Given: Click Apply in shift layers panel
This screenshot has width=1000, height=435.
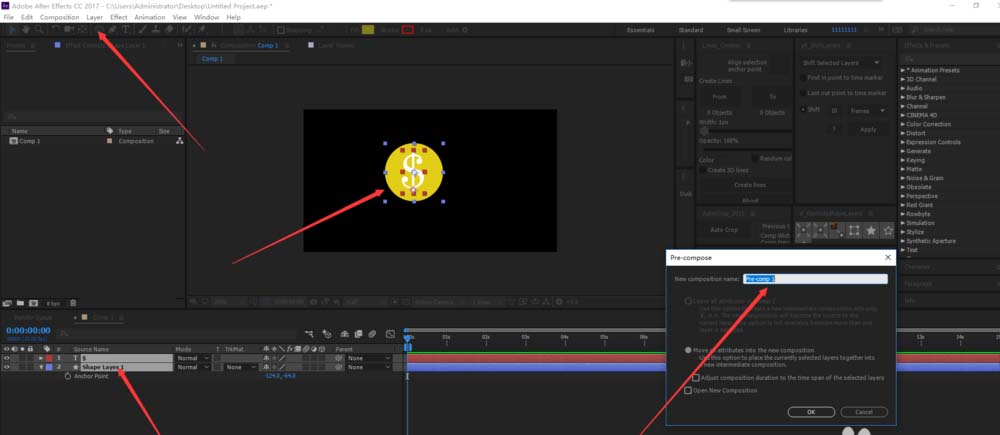Looking at the screenshot, I should 868,129.
